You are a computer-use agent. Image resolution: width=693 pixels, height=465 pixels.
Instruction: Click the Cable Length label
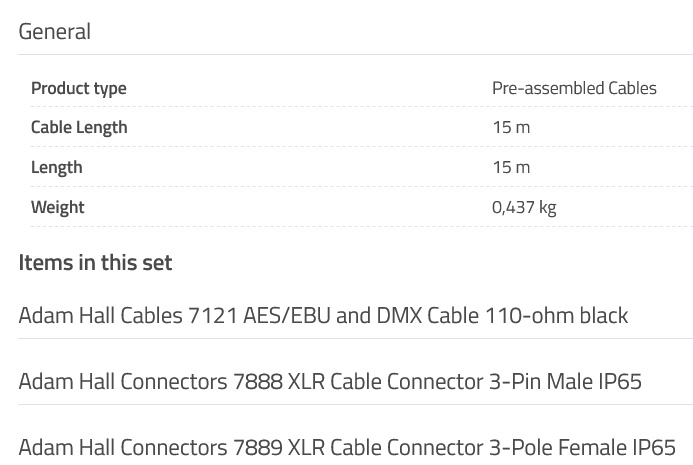point(79,128)
